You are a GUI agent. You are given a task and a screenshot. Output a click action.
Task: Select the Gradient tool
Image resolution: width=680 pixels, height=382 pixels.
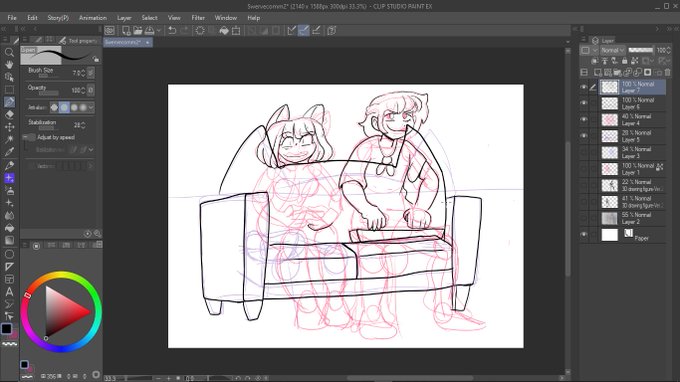9,241
